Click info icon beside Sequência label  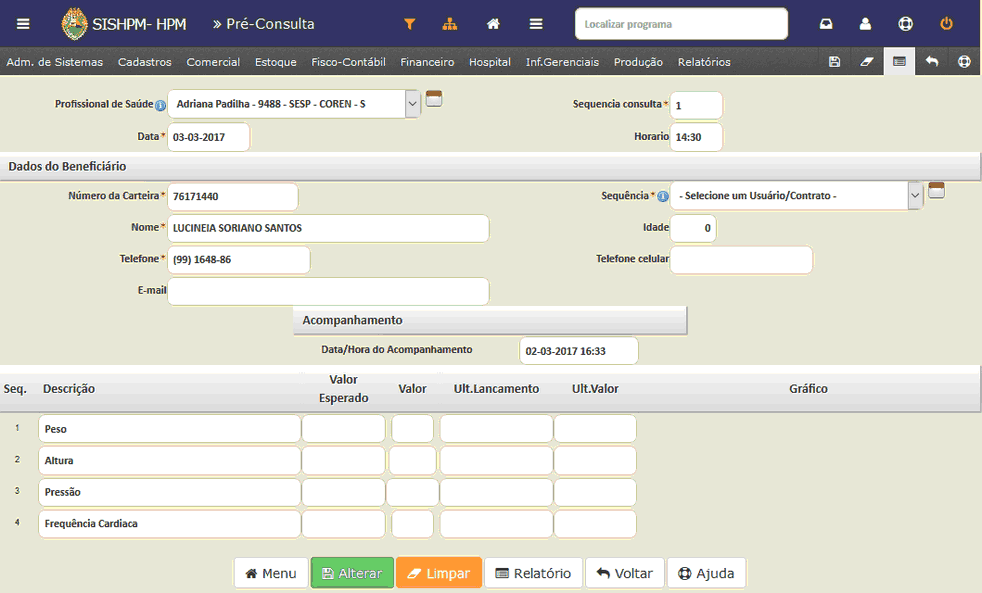(x=663, y=197)
